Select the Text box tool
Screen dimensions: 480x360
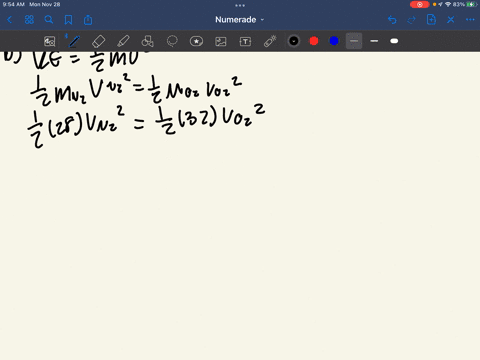(x=245, y=41)
